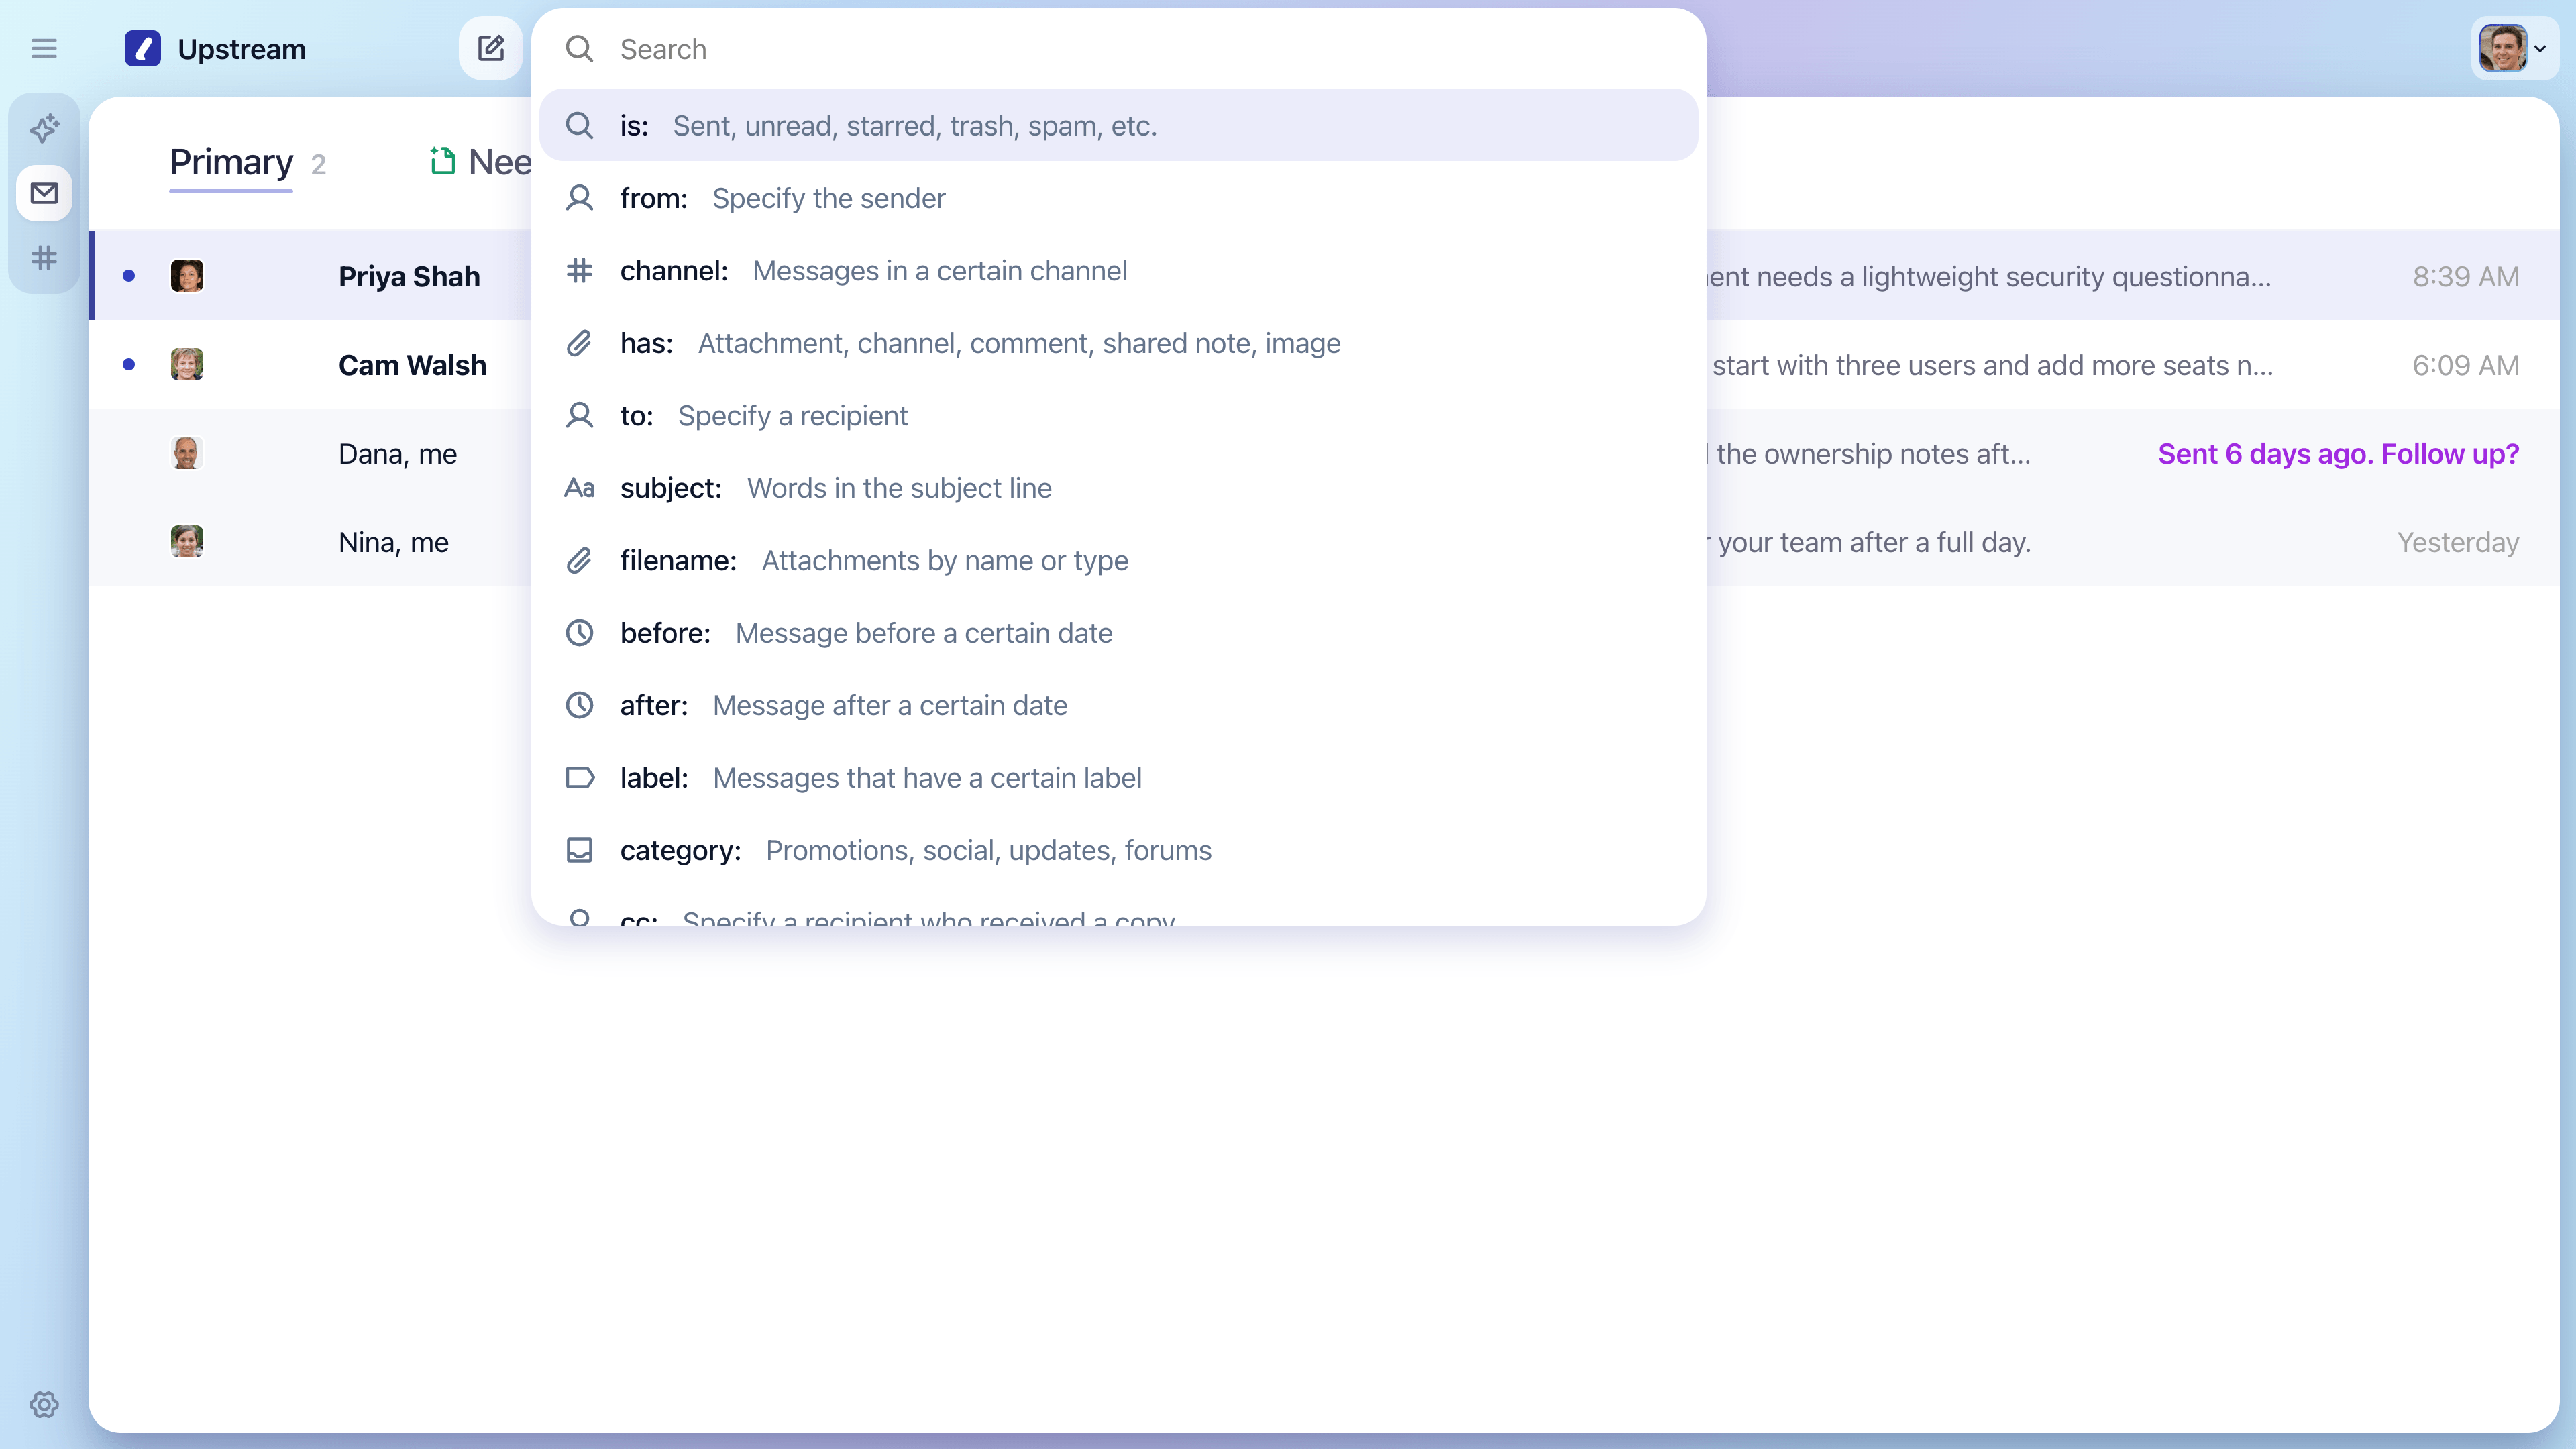The height and width of the screenshot is (1449, 2576).
Task: Click the 8:39 AM timestamp
Action: tap(2465, 277)
